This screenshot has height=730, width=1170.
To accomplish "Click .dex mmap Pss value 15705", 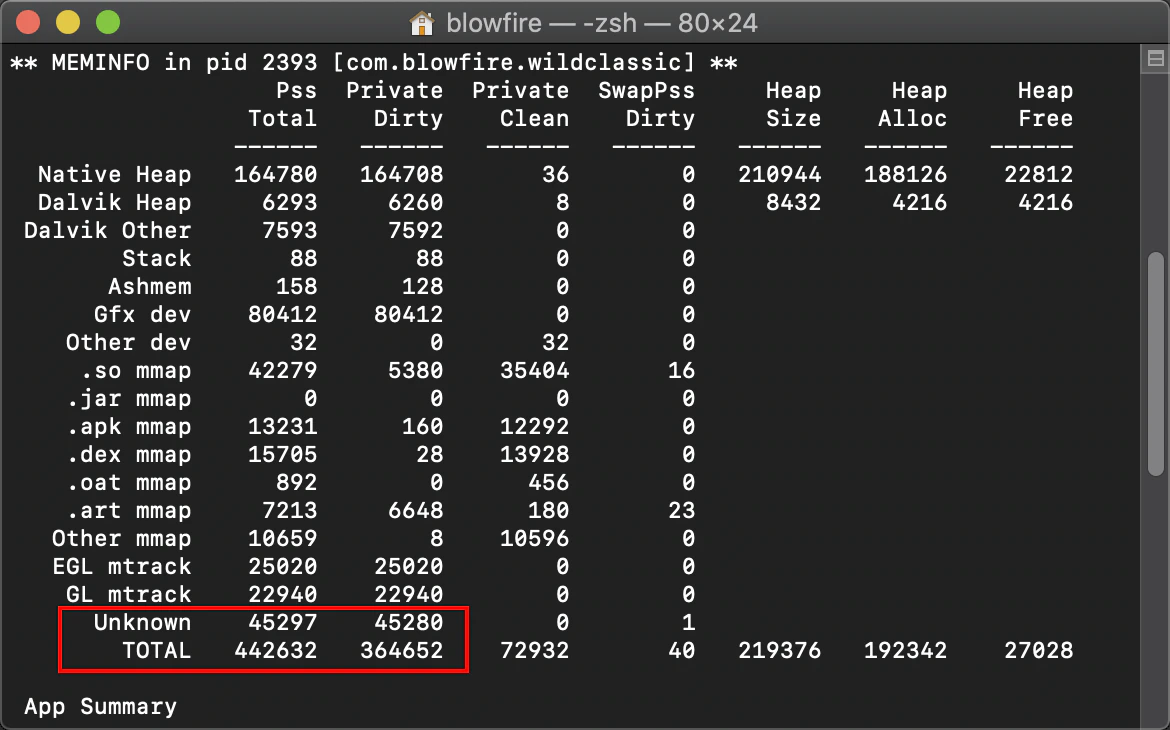I will (x=283, y=454).
